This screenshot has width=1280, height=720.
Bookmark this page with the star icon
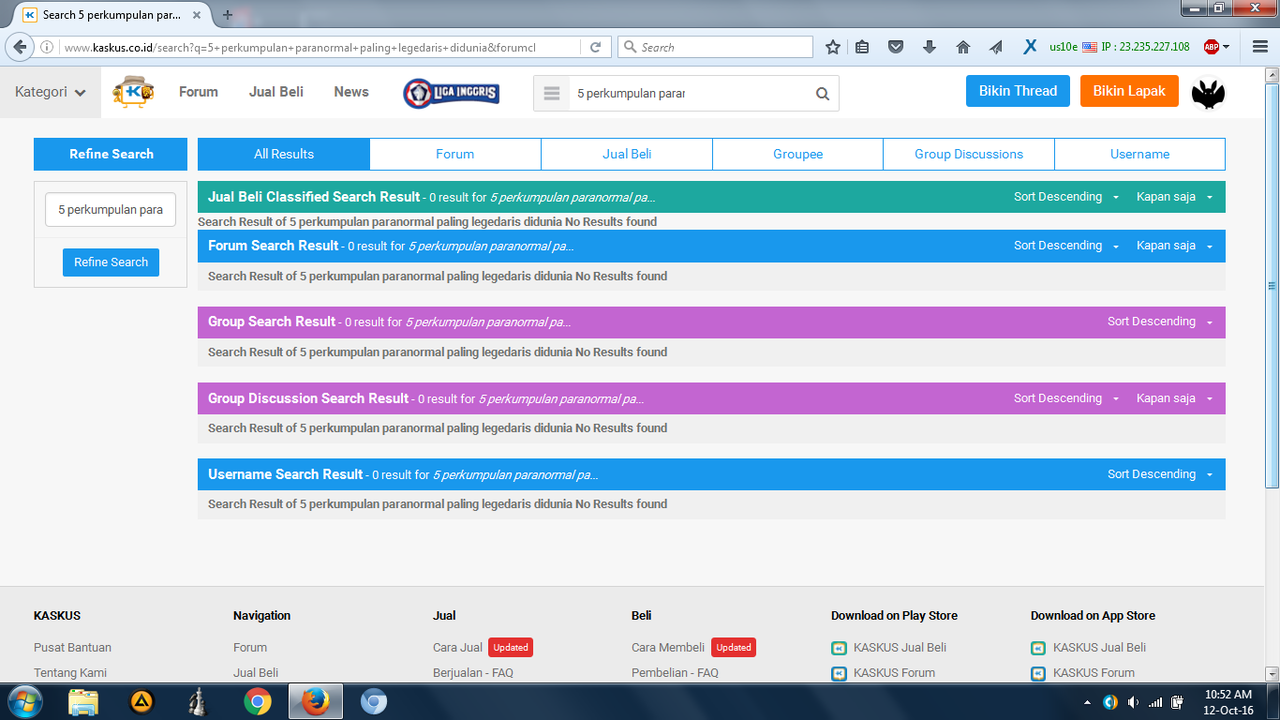coord(833,47)
